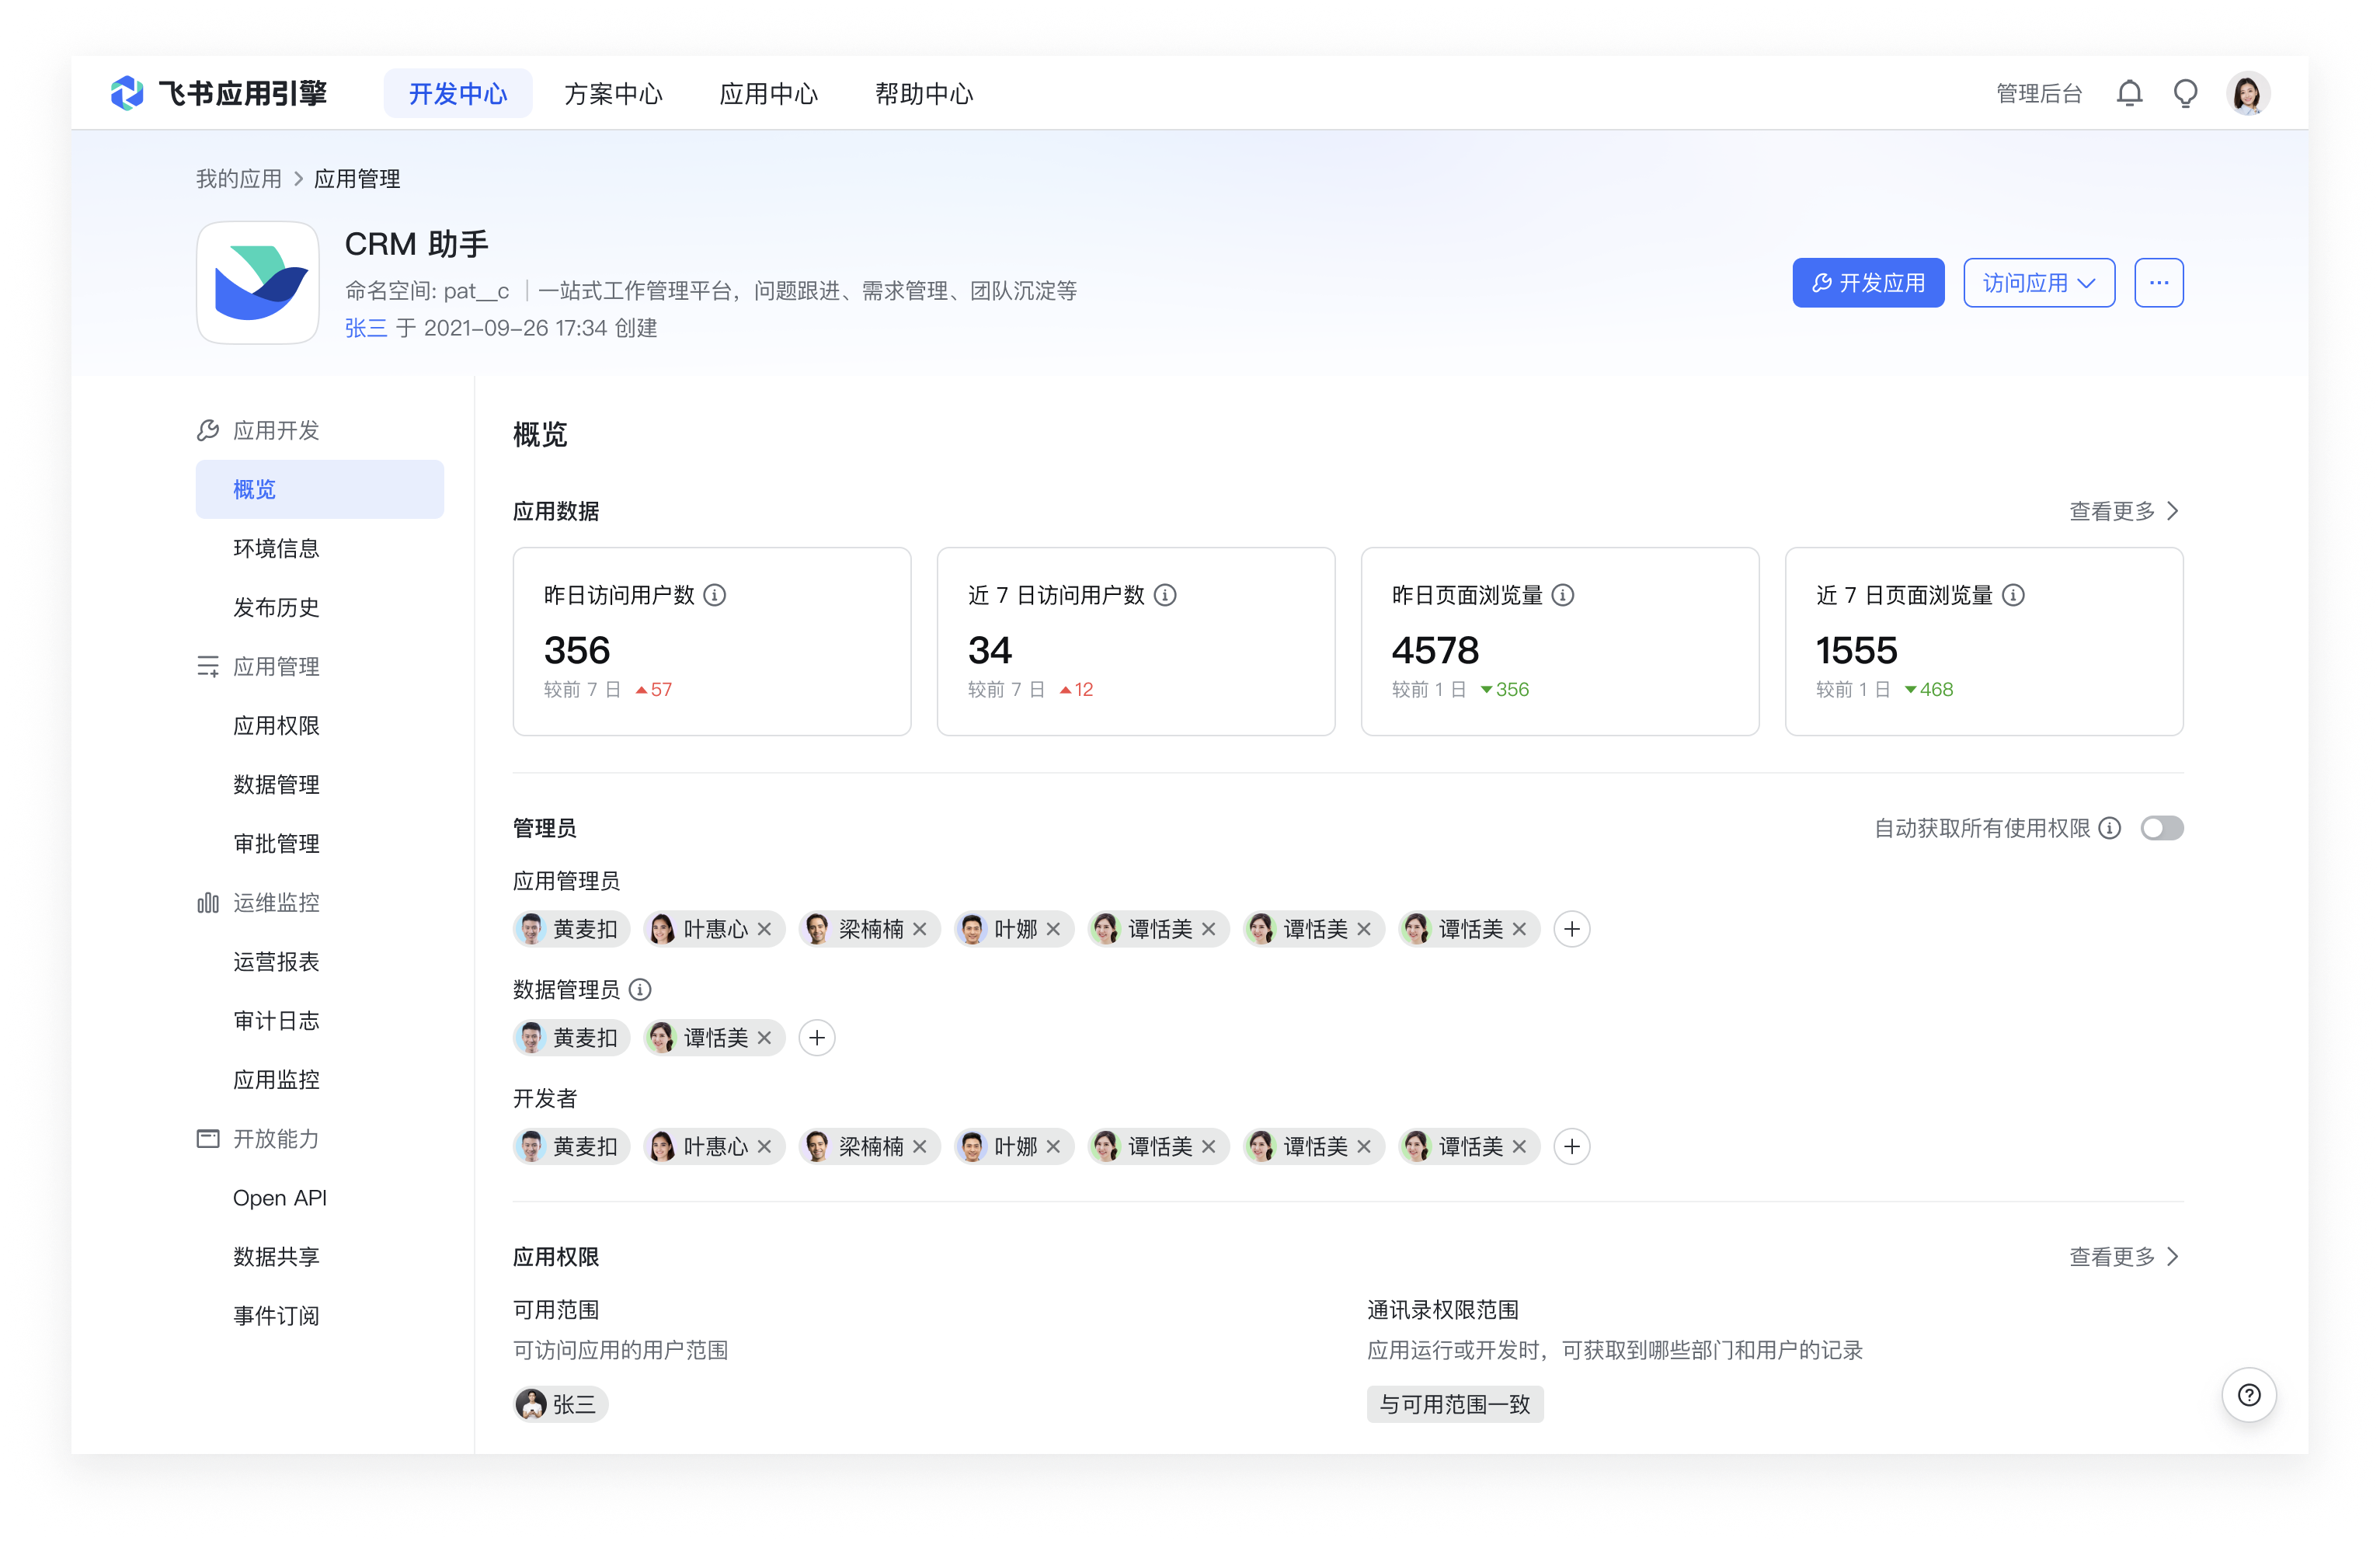The image size is (2380, 1541).
Task: Click 黄麦扣 chip in 数据管理员
Action: [x=571, y=1038]
